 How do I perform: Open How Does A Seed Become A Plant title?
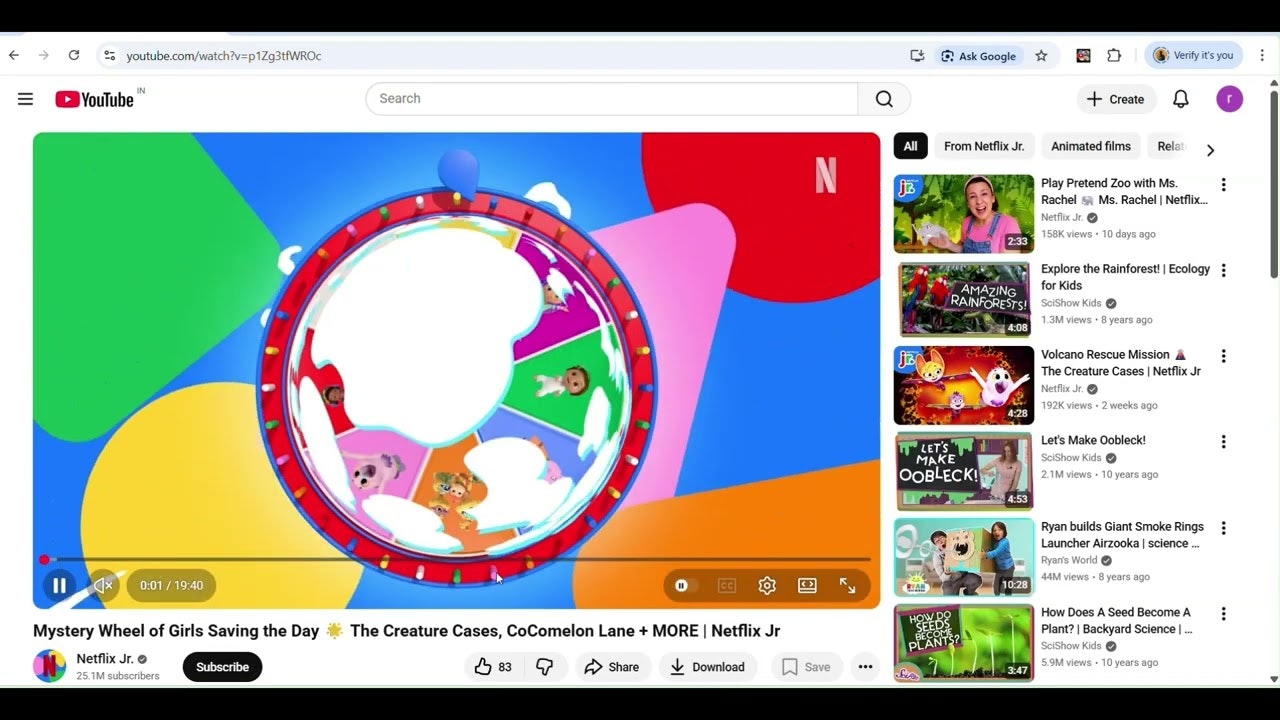click(x=1117, y=621)
